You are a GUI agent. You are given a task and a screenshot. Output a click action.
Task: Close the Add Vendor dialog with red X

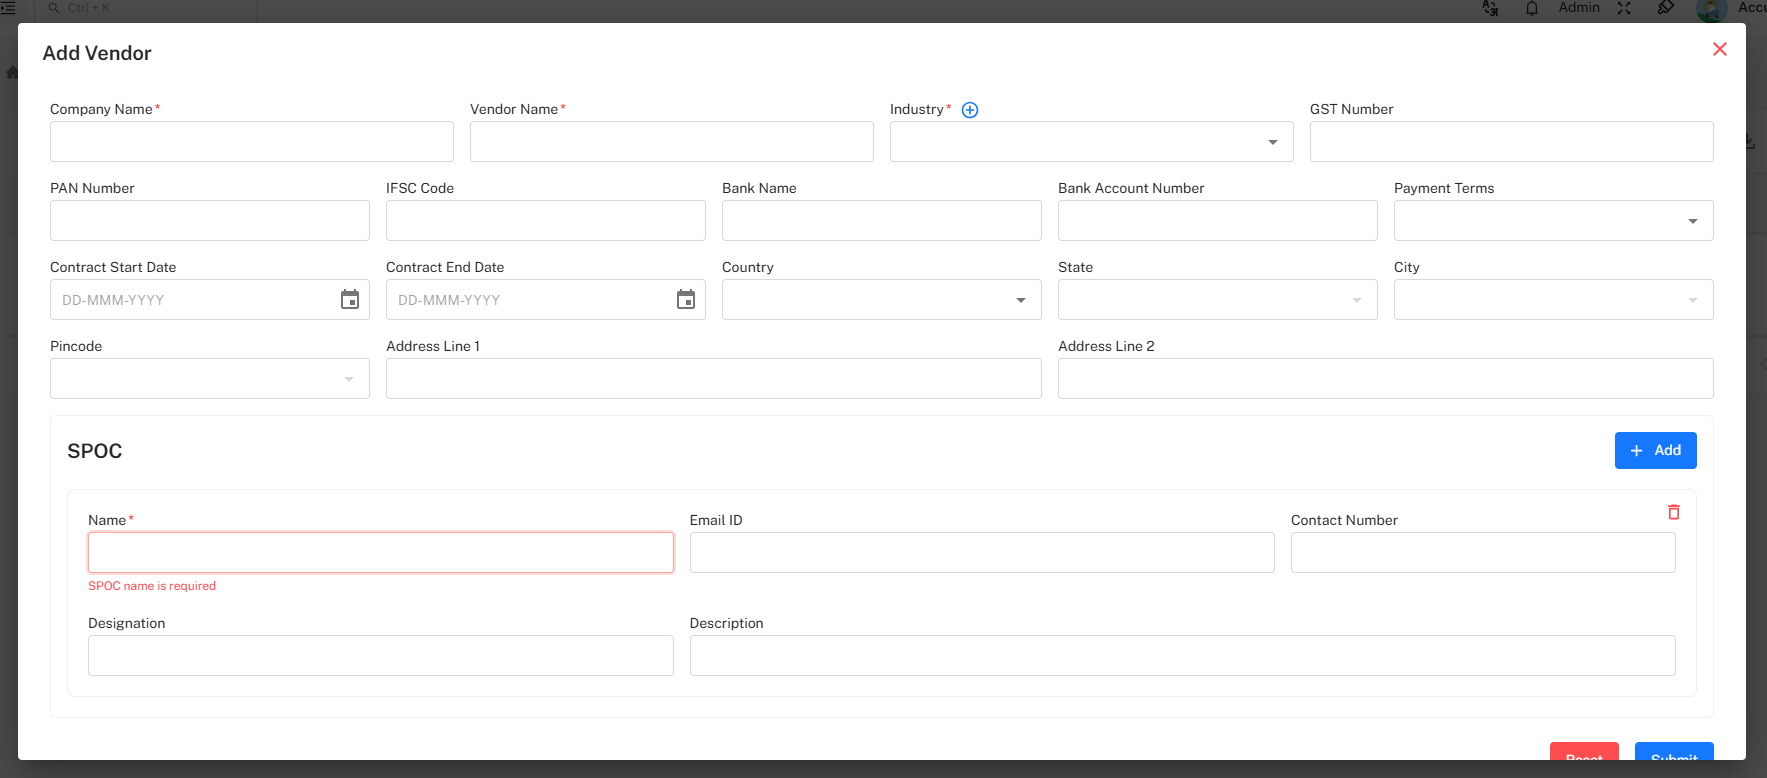(x=1720, y=49)
